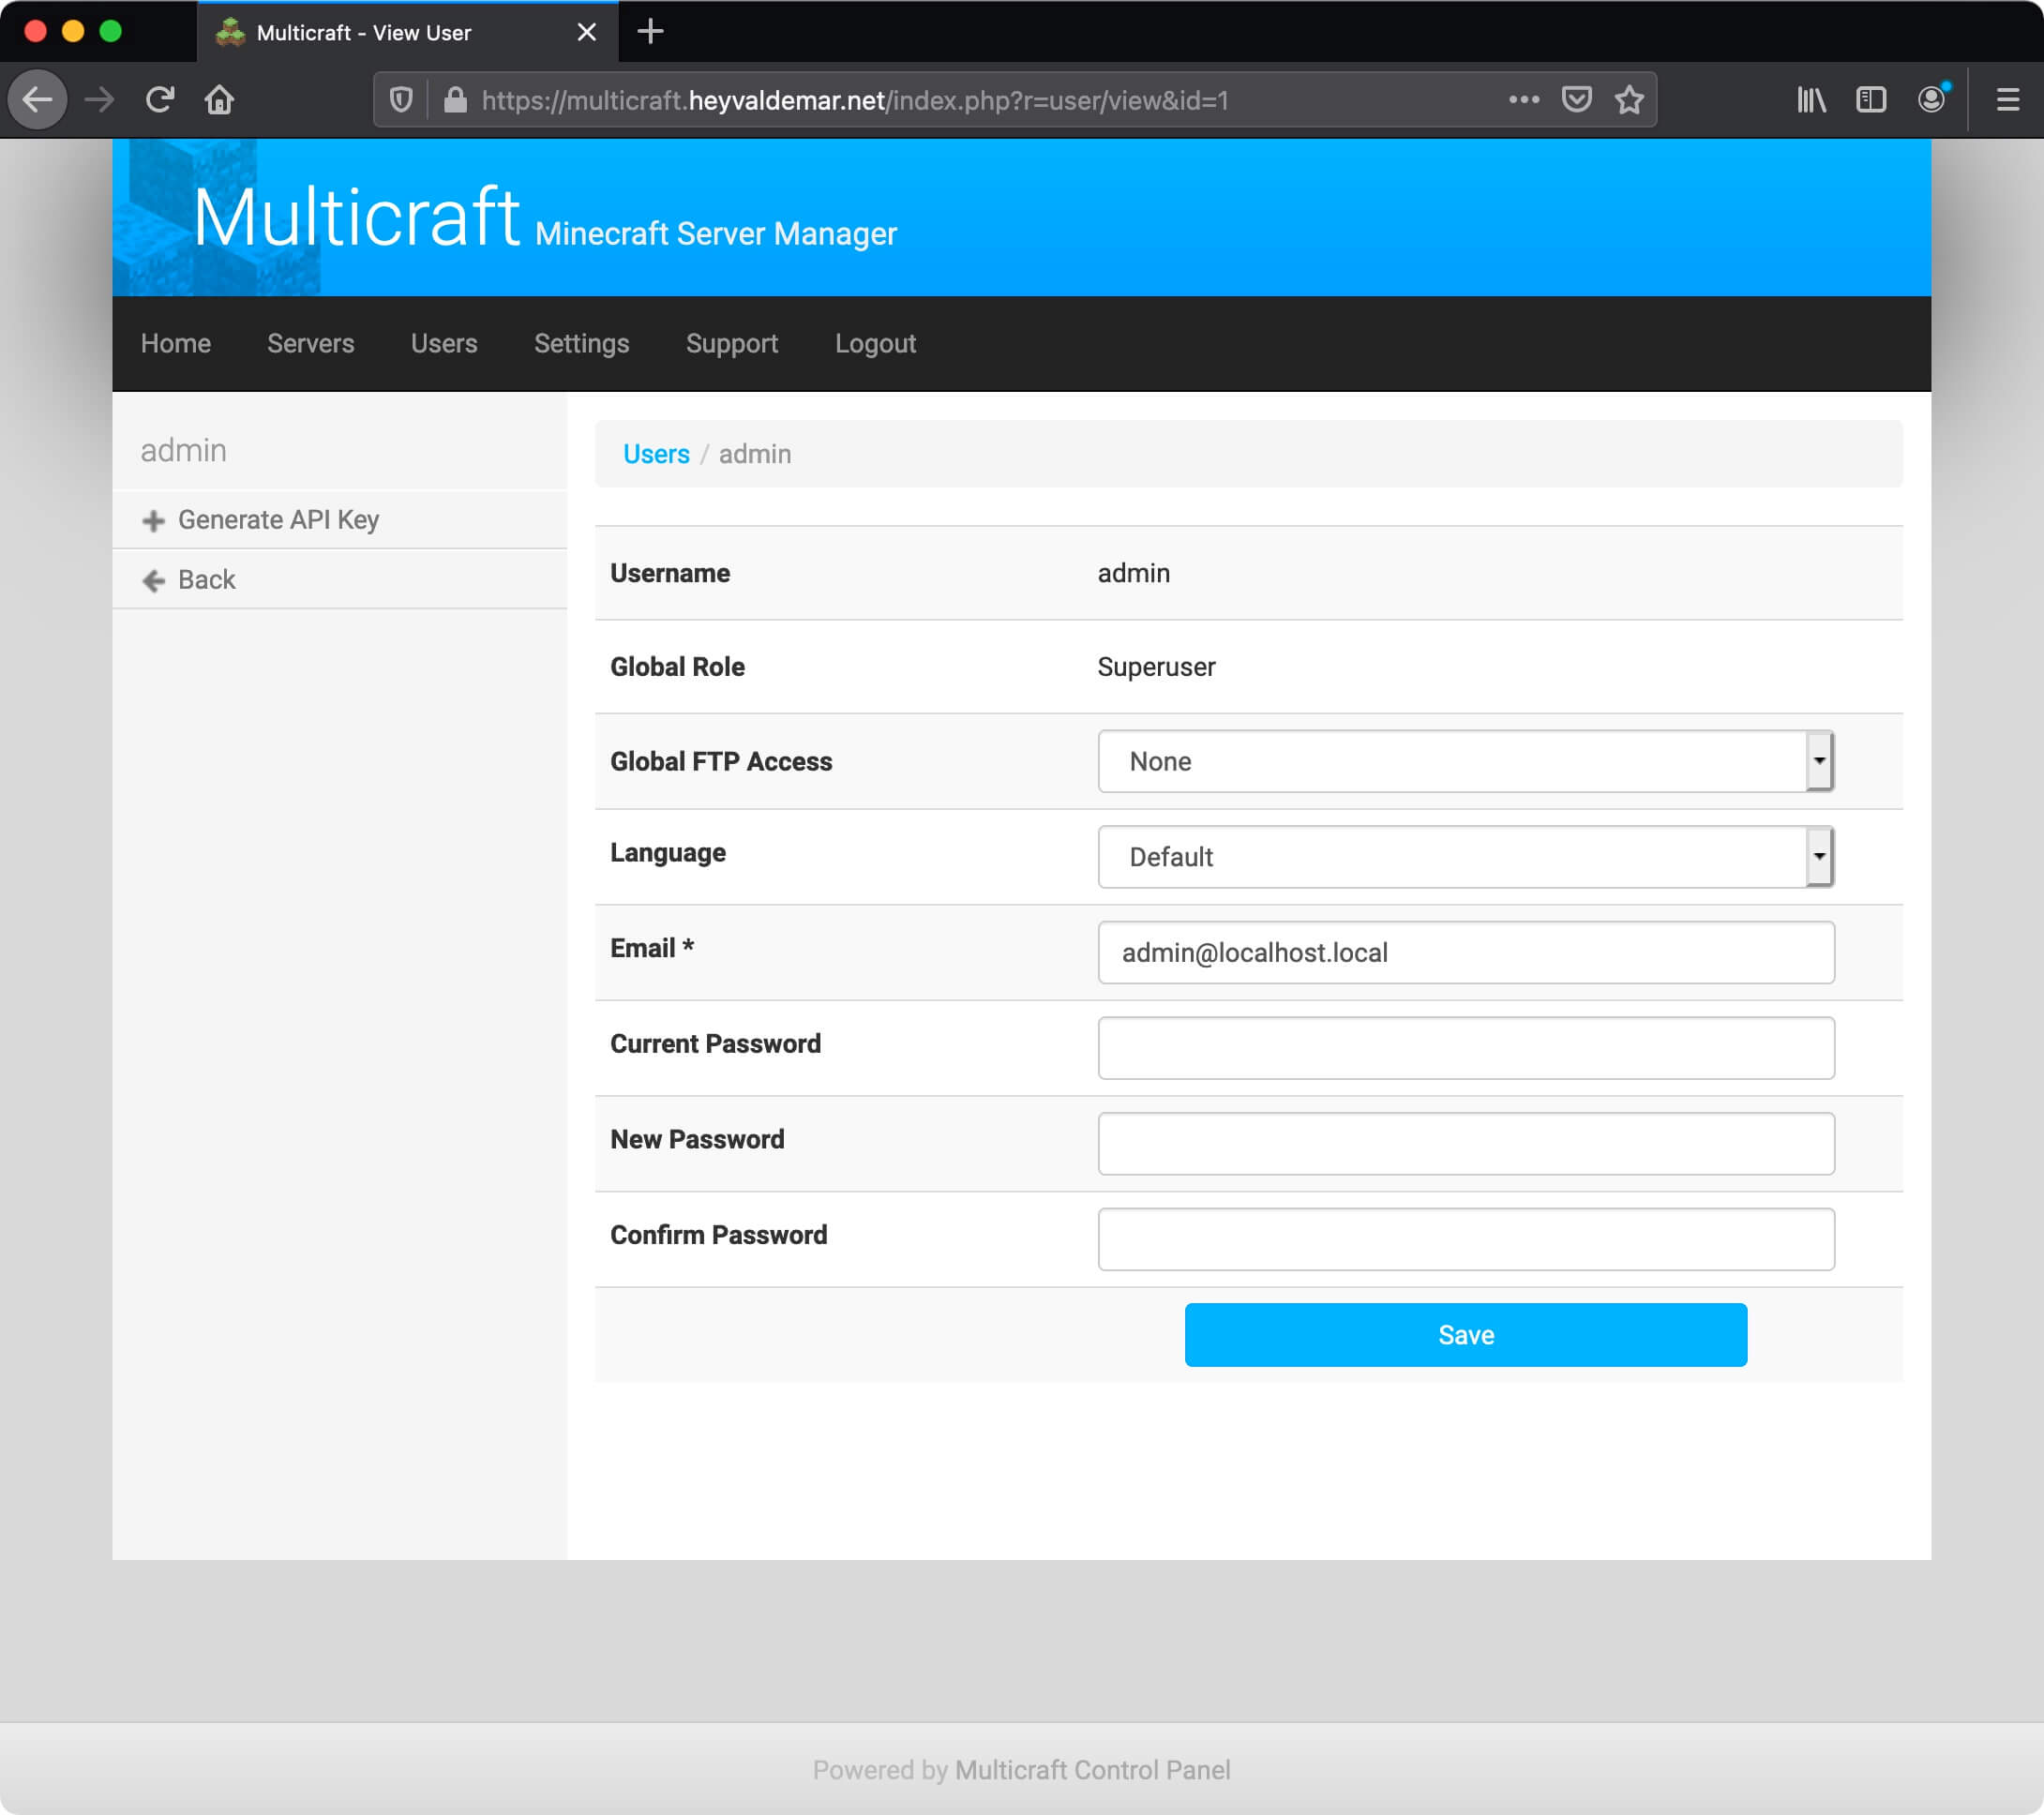Click the admin sidebar heading
2044x1815 pixels.
[x=184, y=450]
